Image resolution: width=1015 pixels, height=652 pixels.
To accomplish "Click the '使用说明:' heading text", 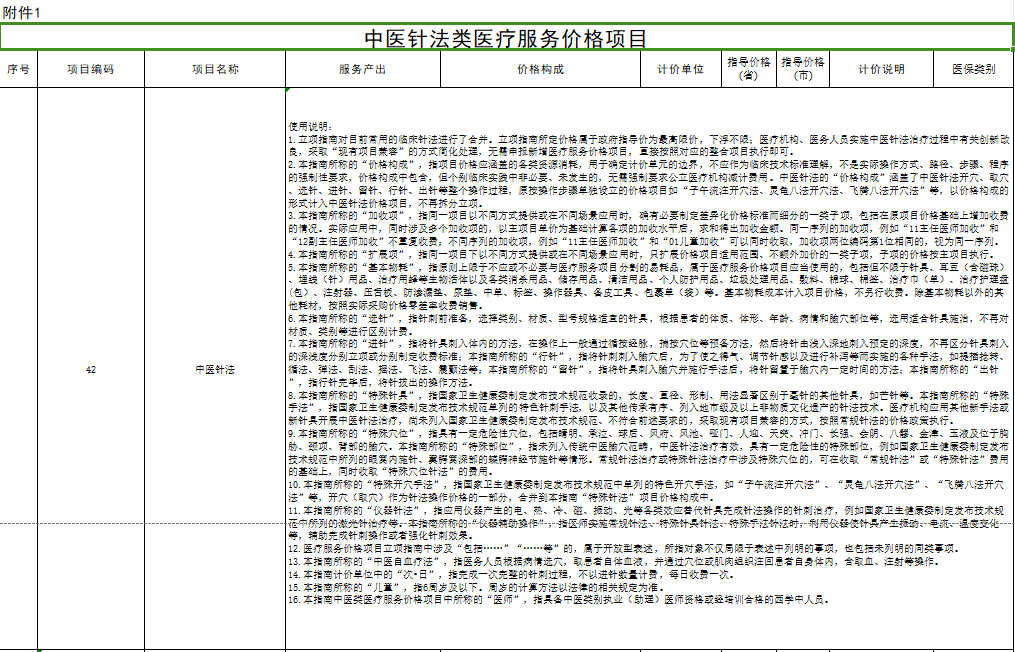I will point(308,127).
